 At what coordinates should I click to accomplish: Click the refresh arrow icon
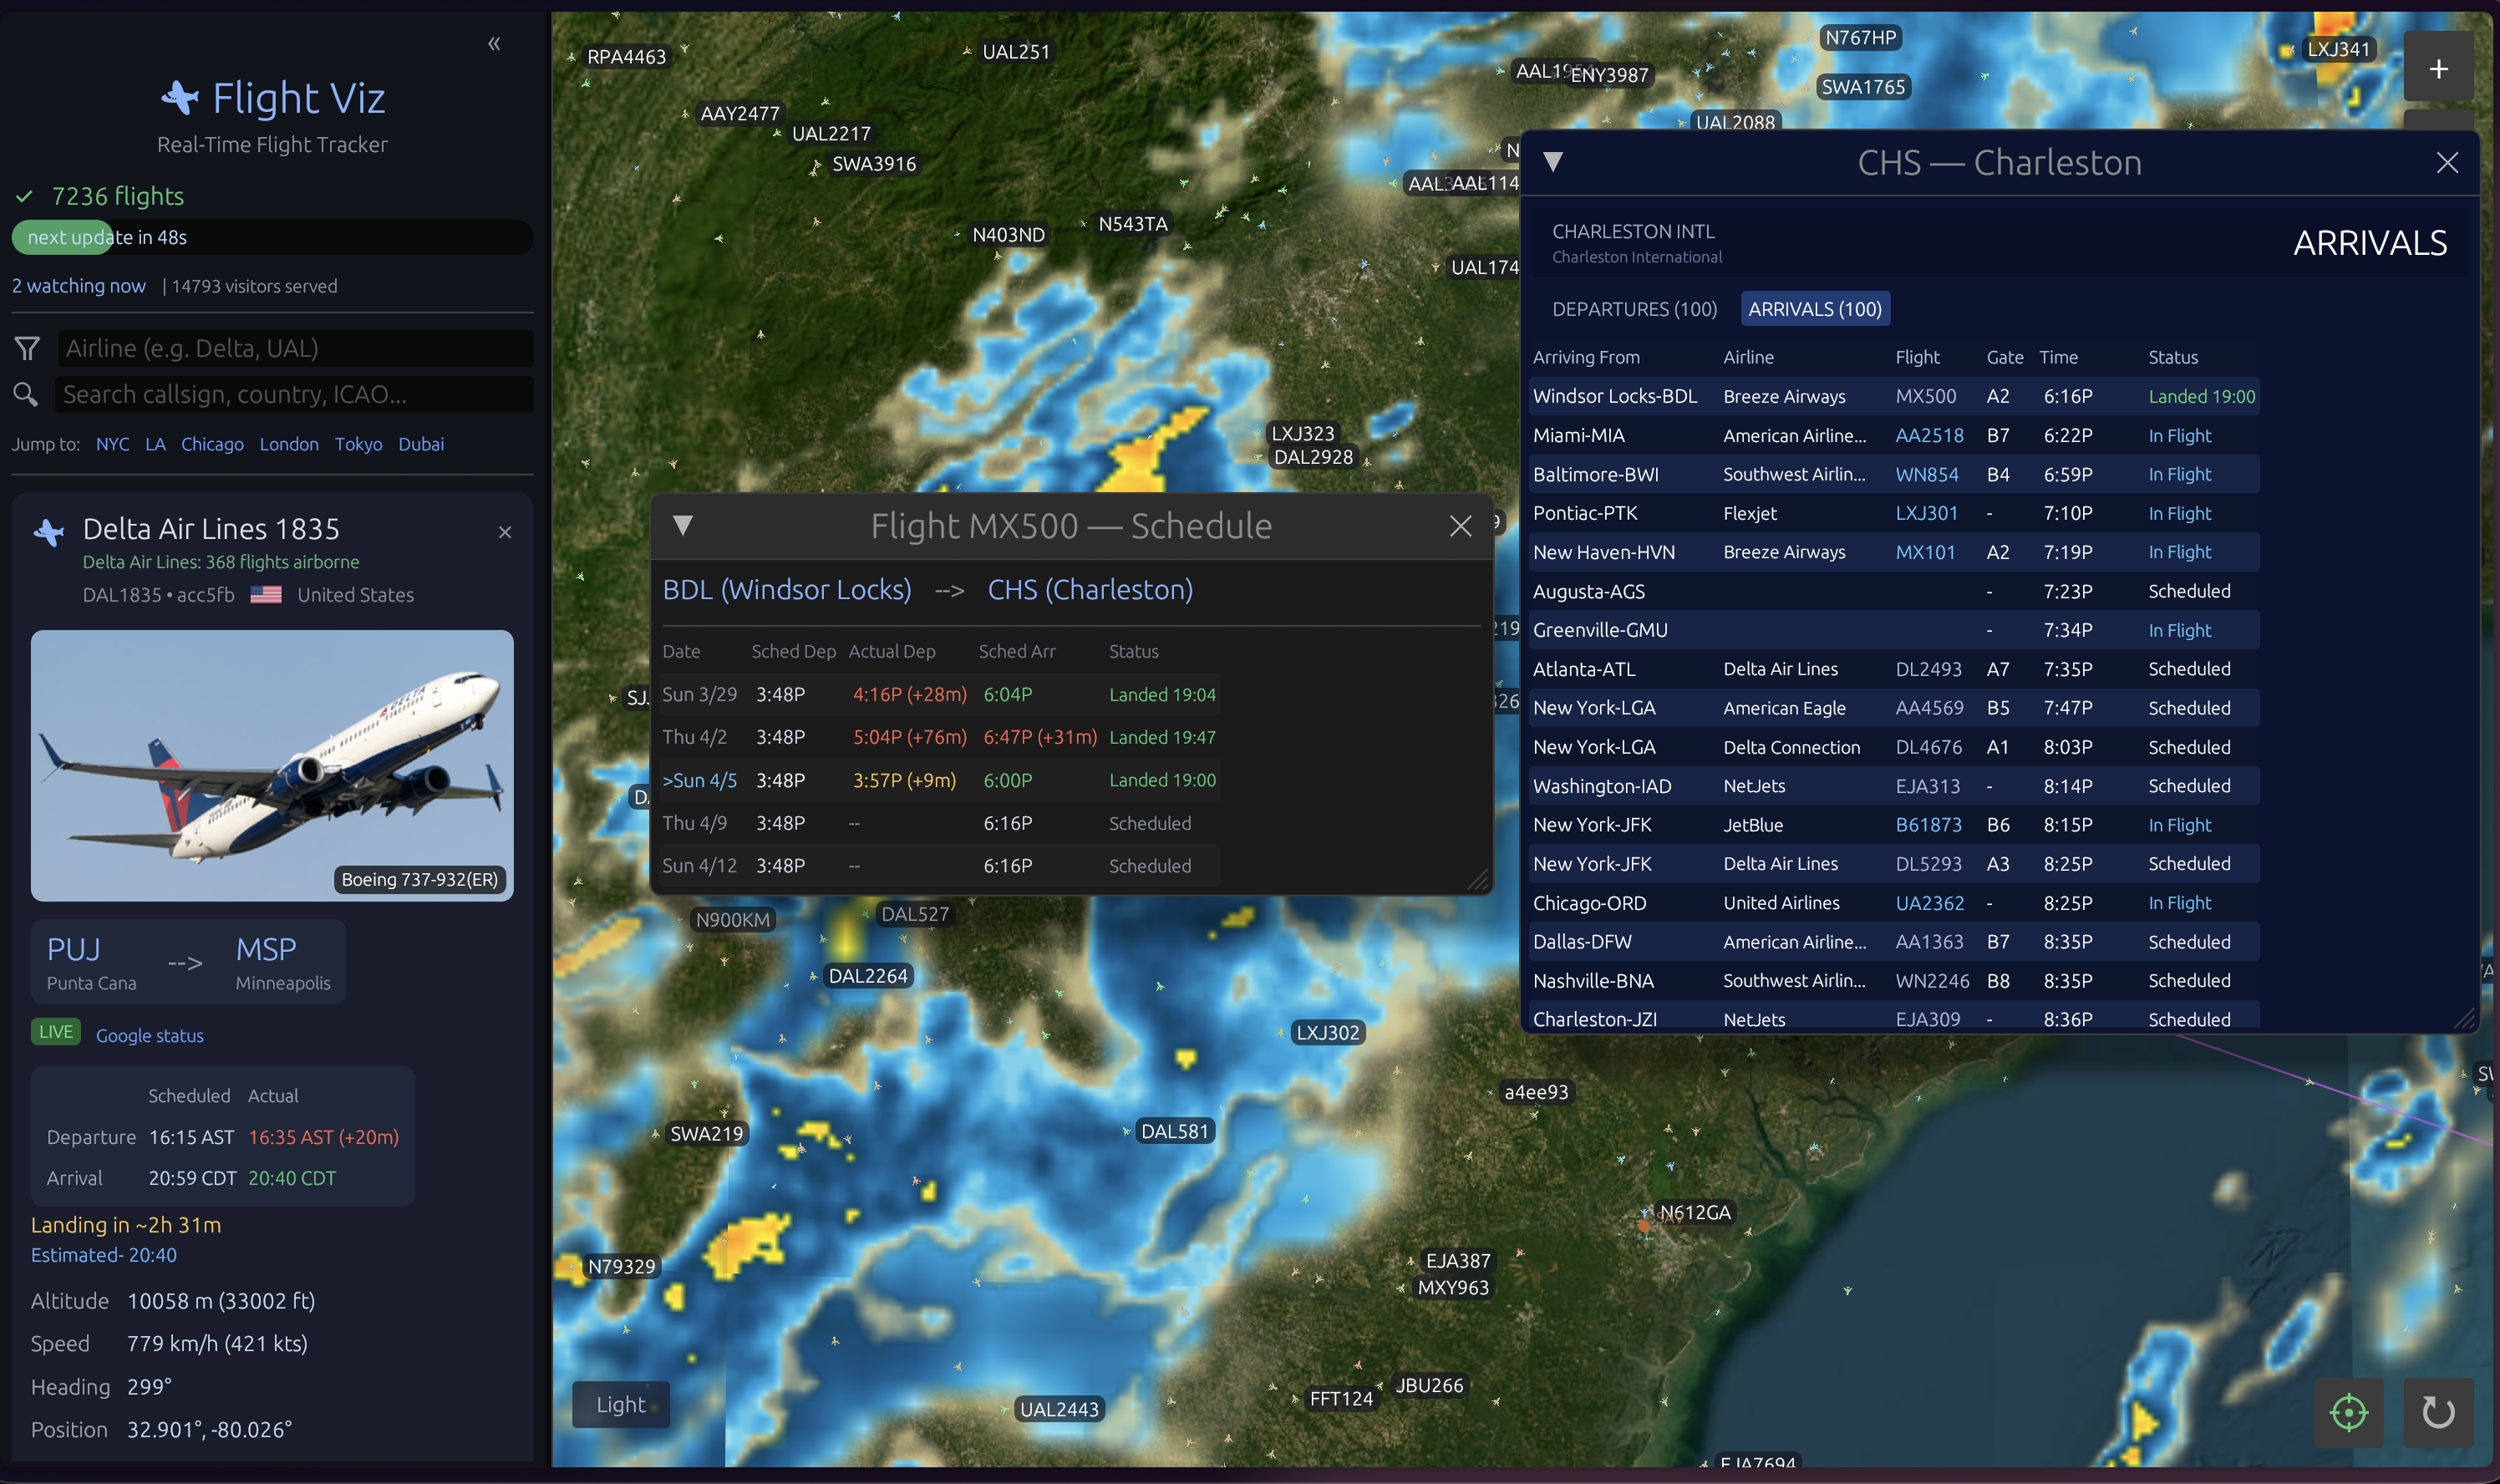2437,1412
